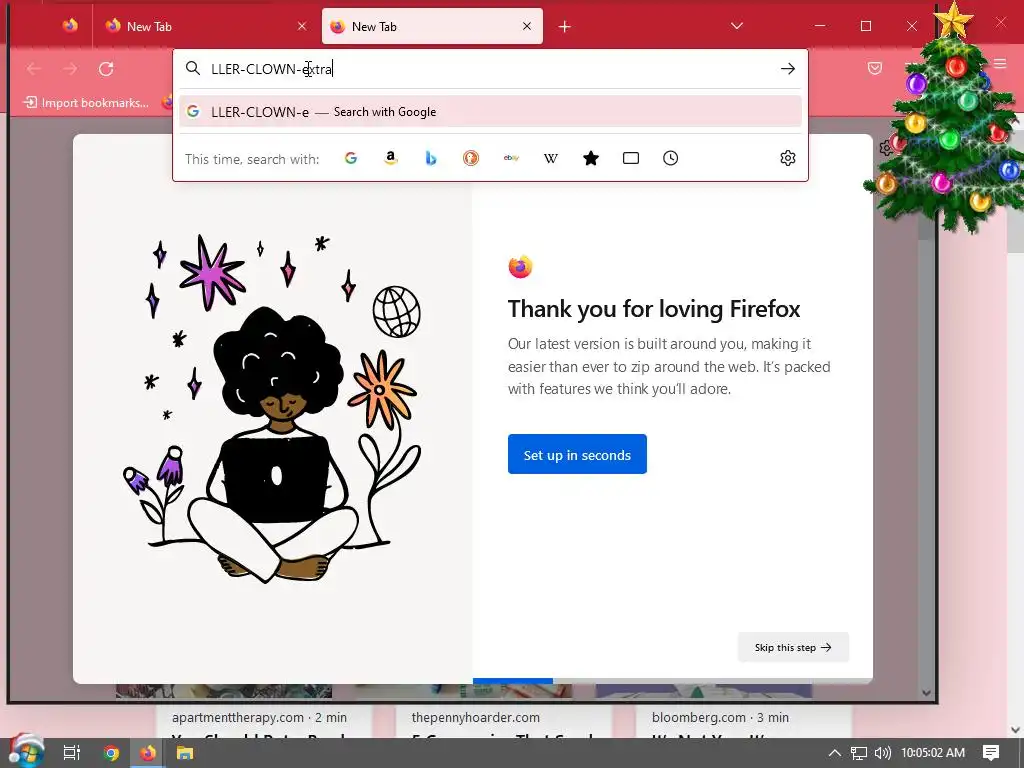Select the active New Tab tab
The height and width of the screenshot is (768, 1024).
pyautogui.click(x=432, y=26)
